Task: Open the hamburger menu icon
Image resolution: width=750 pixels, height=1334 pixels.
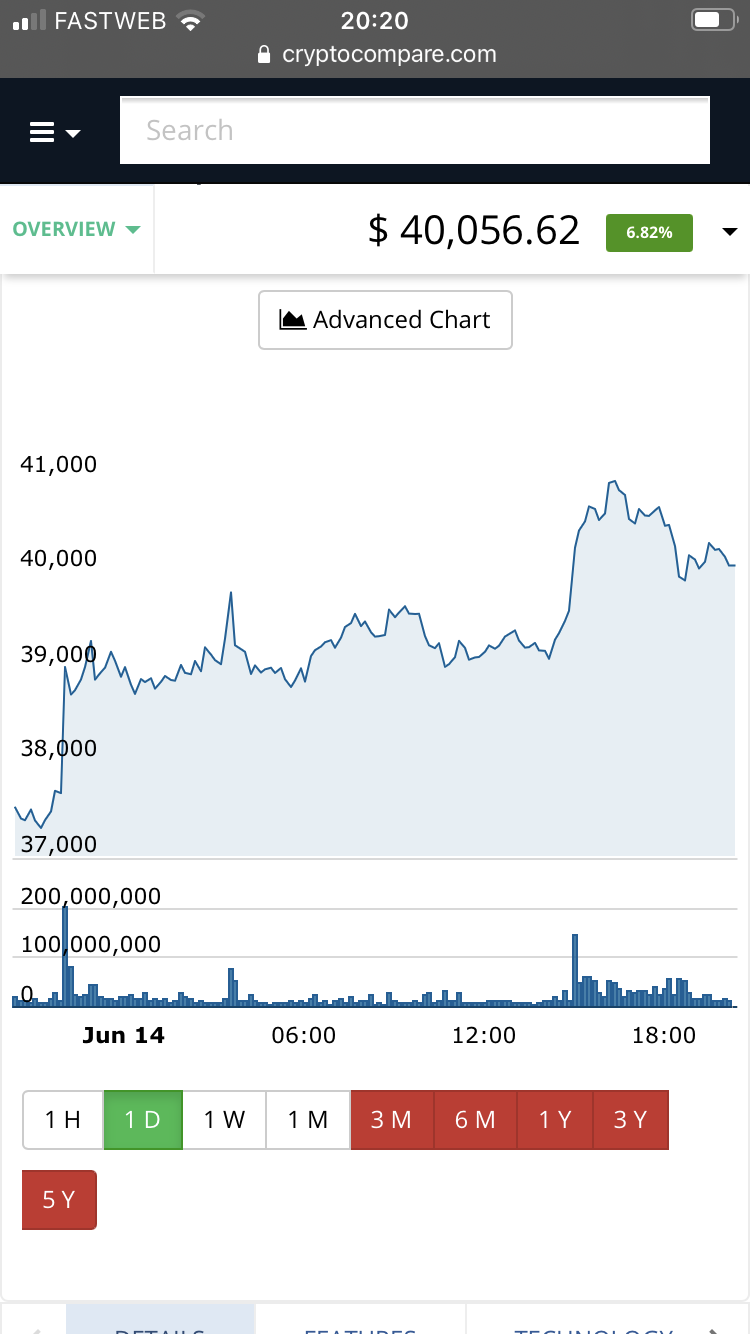Action: (42, 132)
